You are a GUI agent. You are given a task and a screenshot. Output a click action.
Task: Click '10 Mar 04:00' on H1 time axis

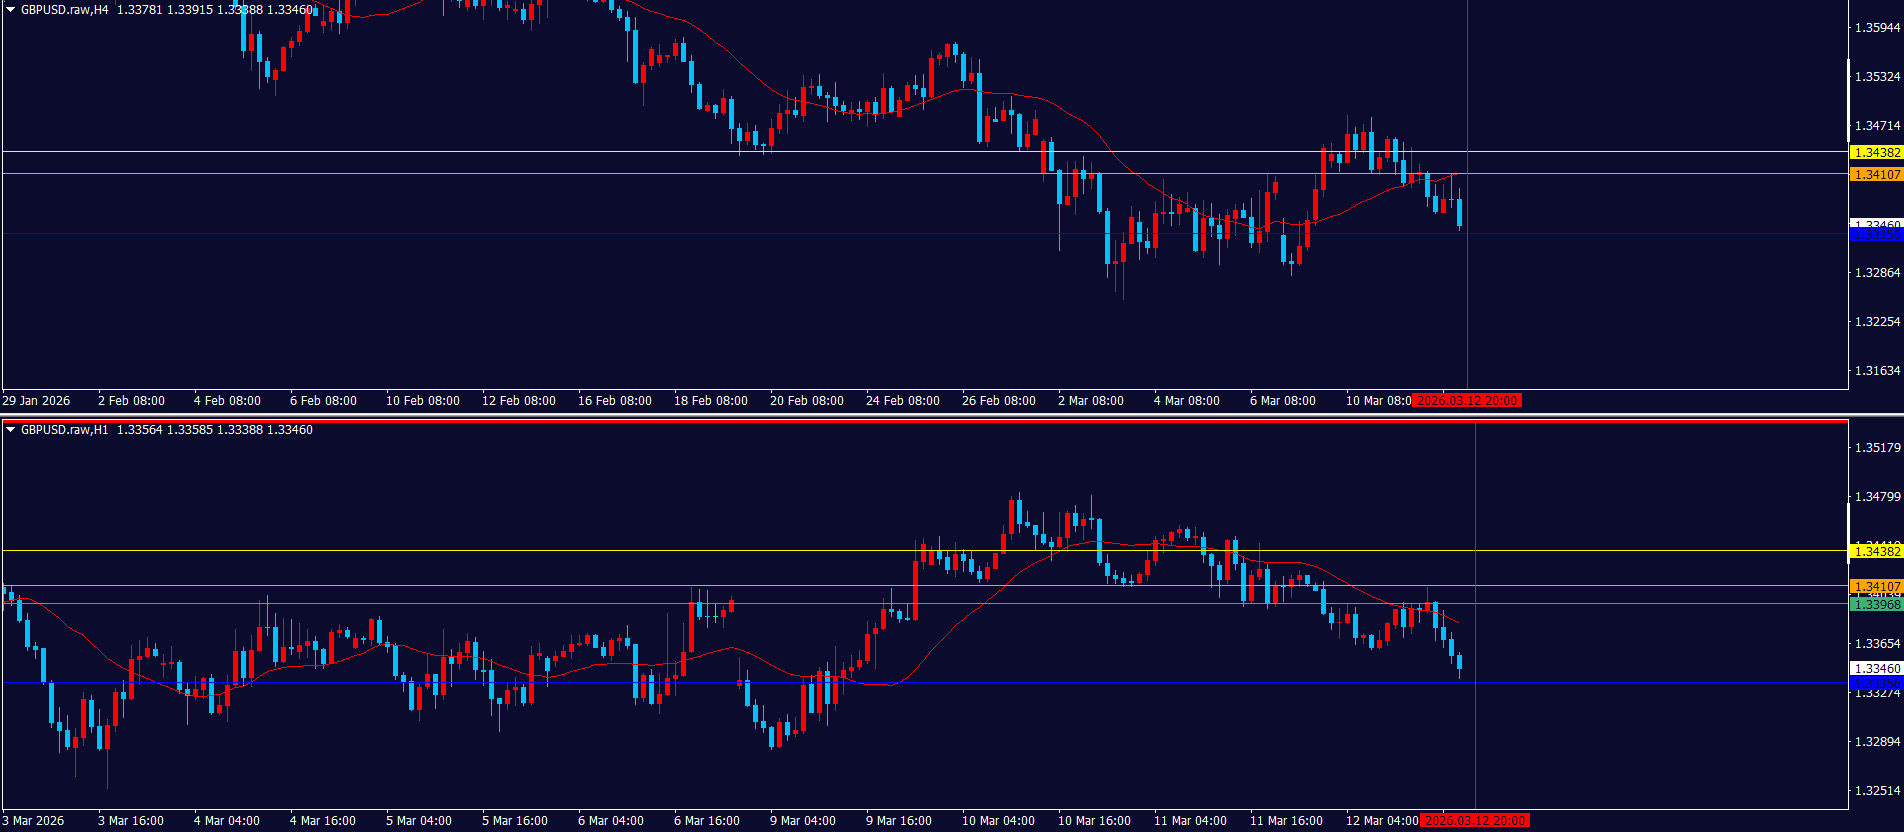point(998,821)
